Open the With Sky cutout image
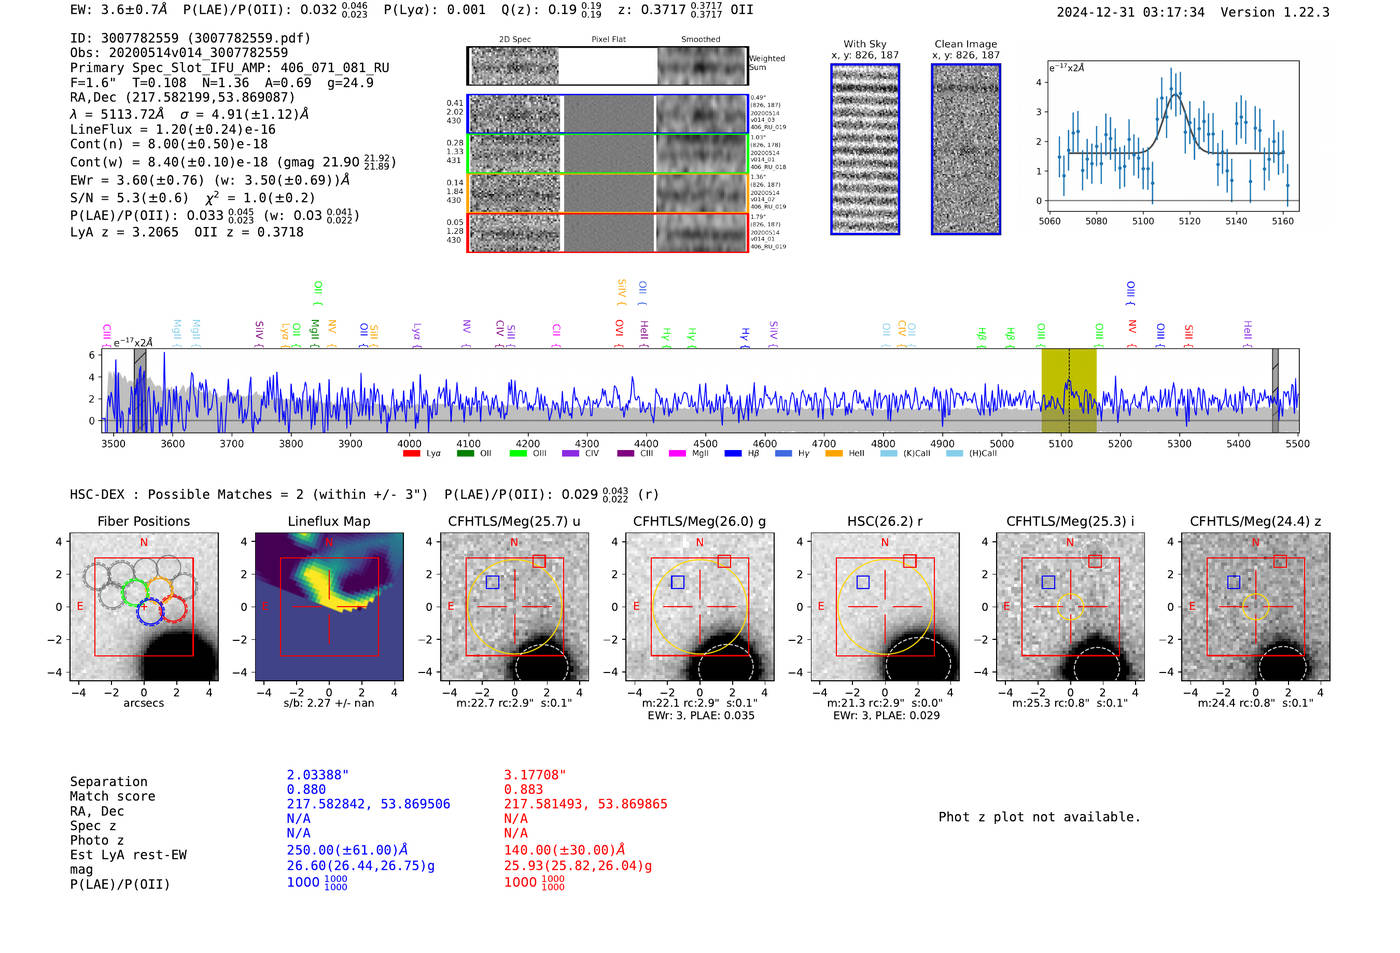This screenshot has height=953, width=1400. (865, 149)
